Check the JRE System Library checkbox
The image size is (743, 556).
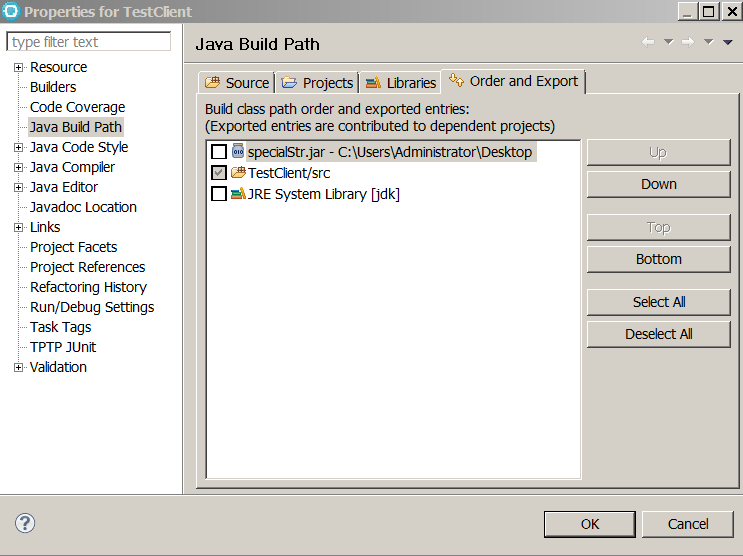click(218, 194)
